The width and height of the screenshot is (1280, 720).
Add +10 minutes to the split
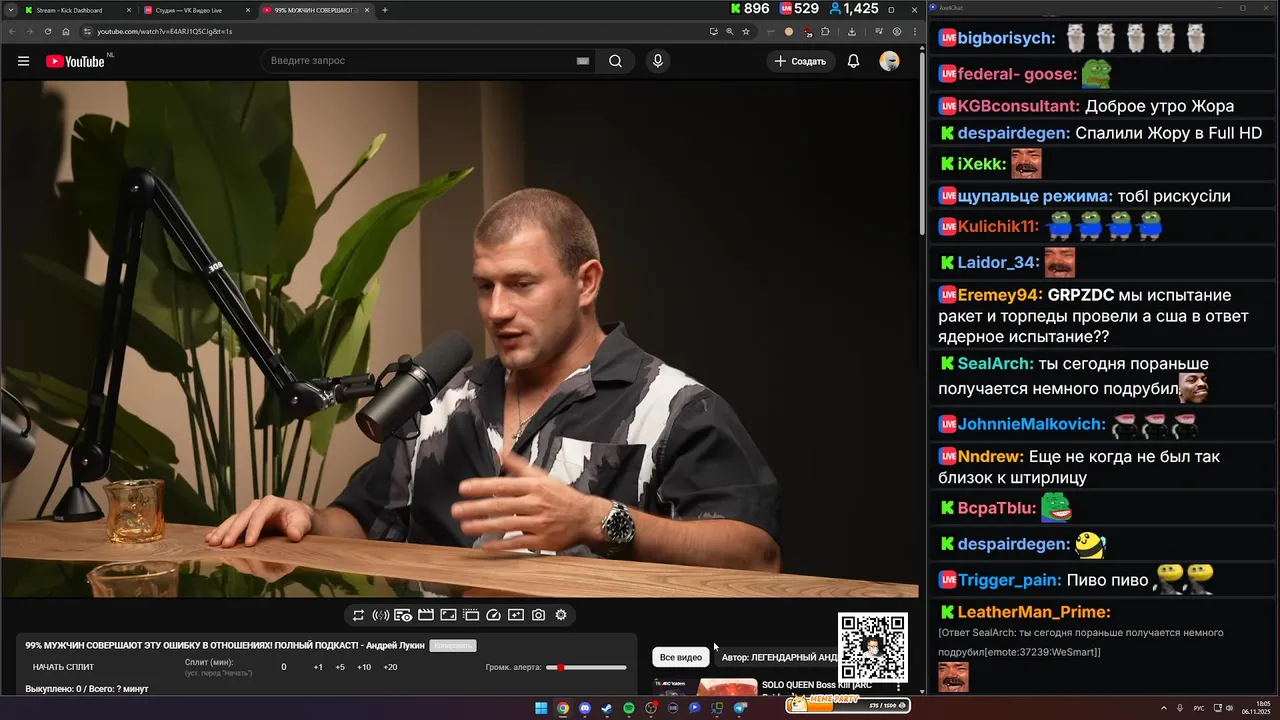point(364,667)
